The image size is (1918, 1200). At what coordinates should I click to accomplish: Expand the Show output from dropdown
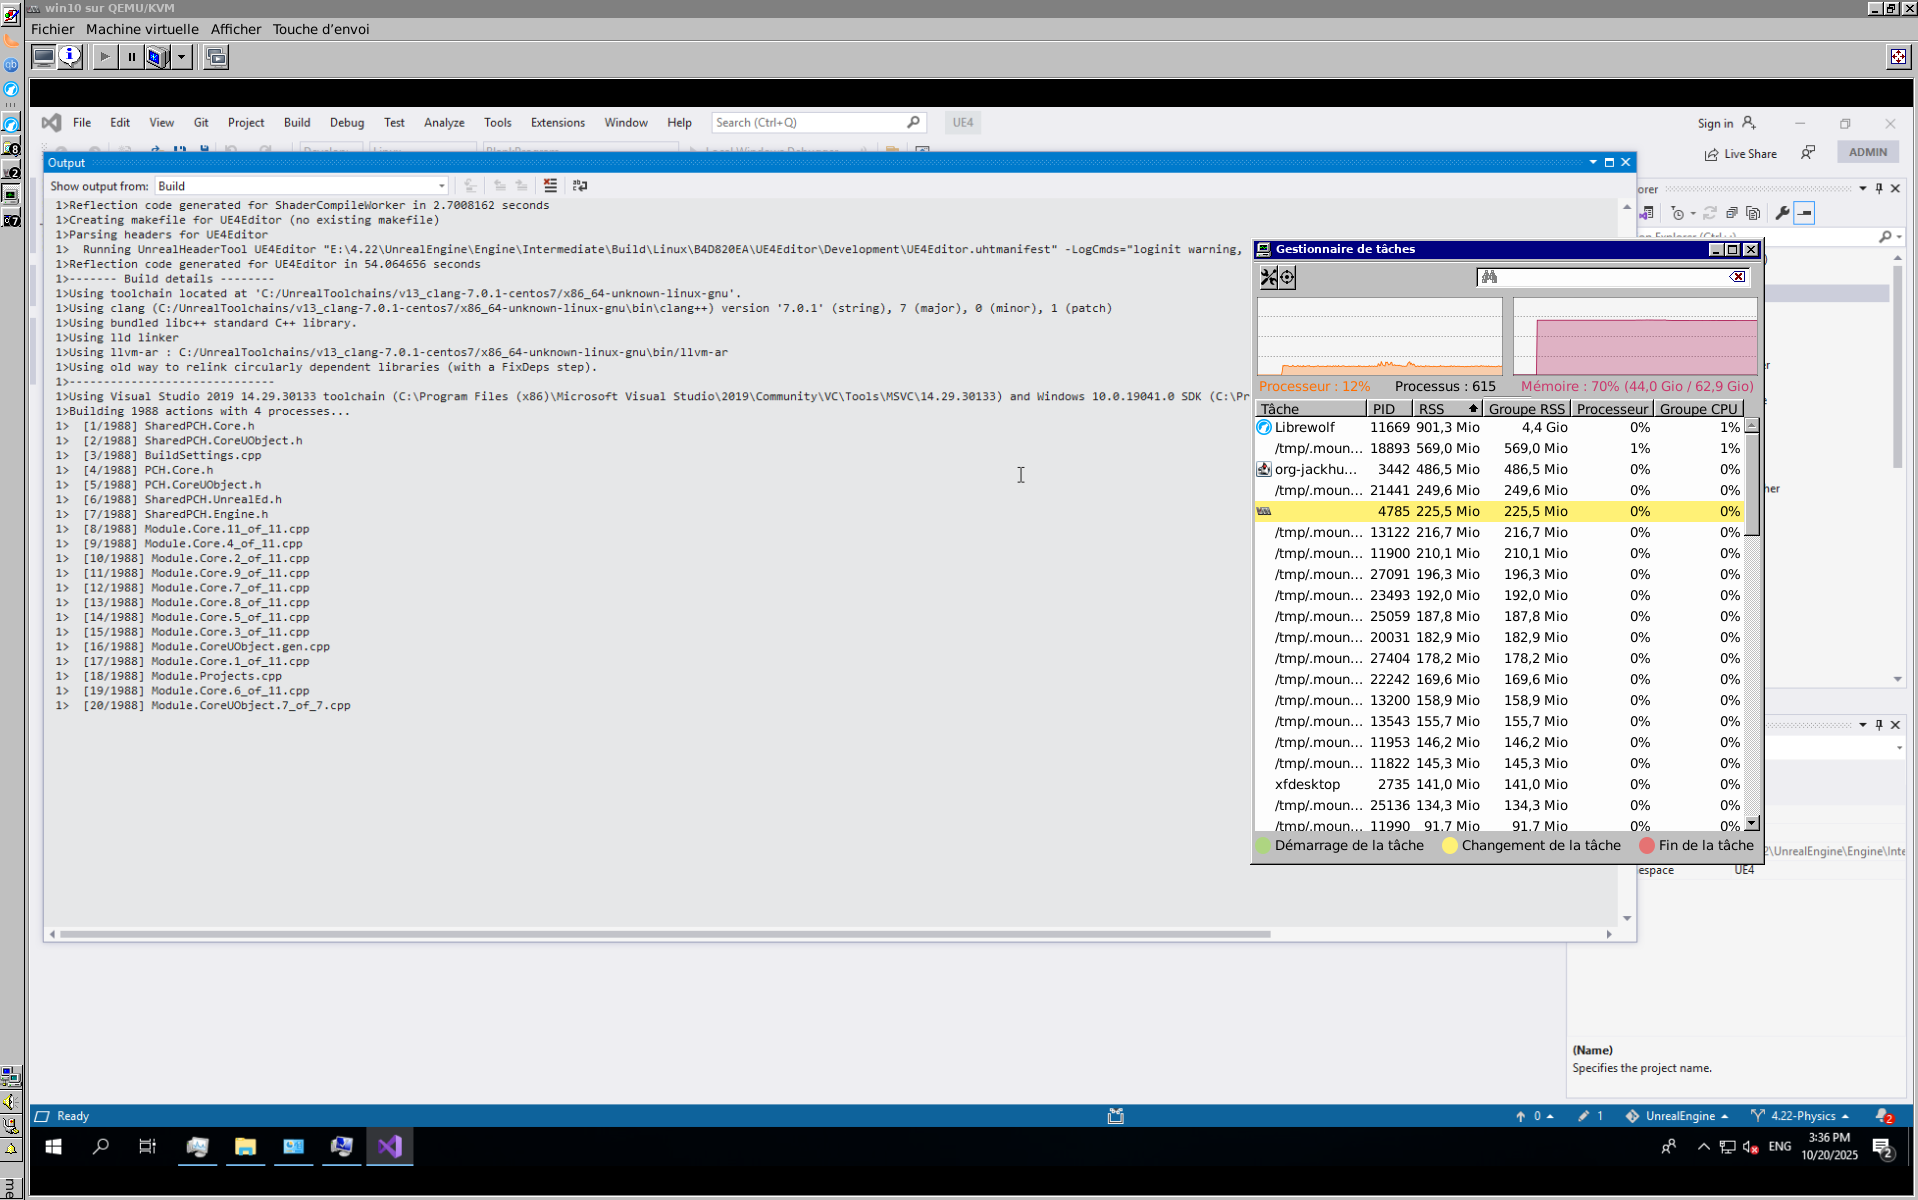pos(441,186)
